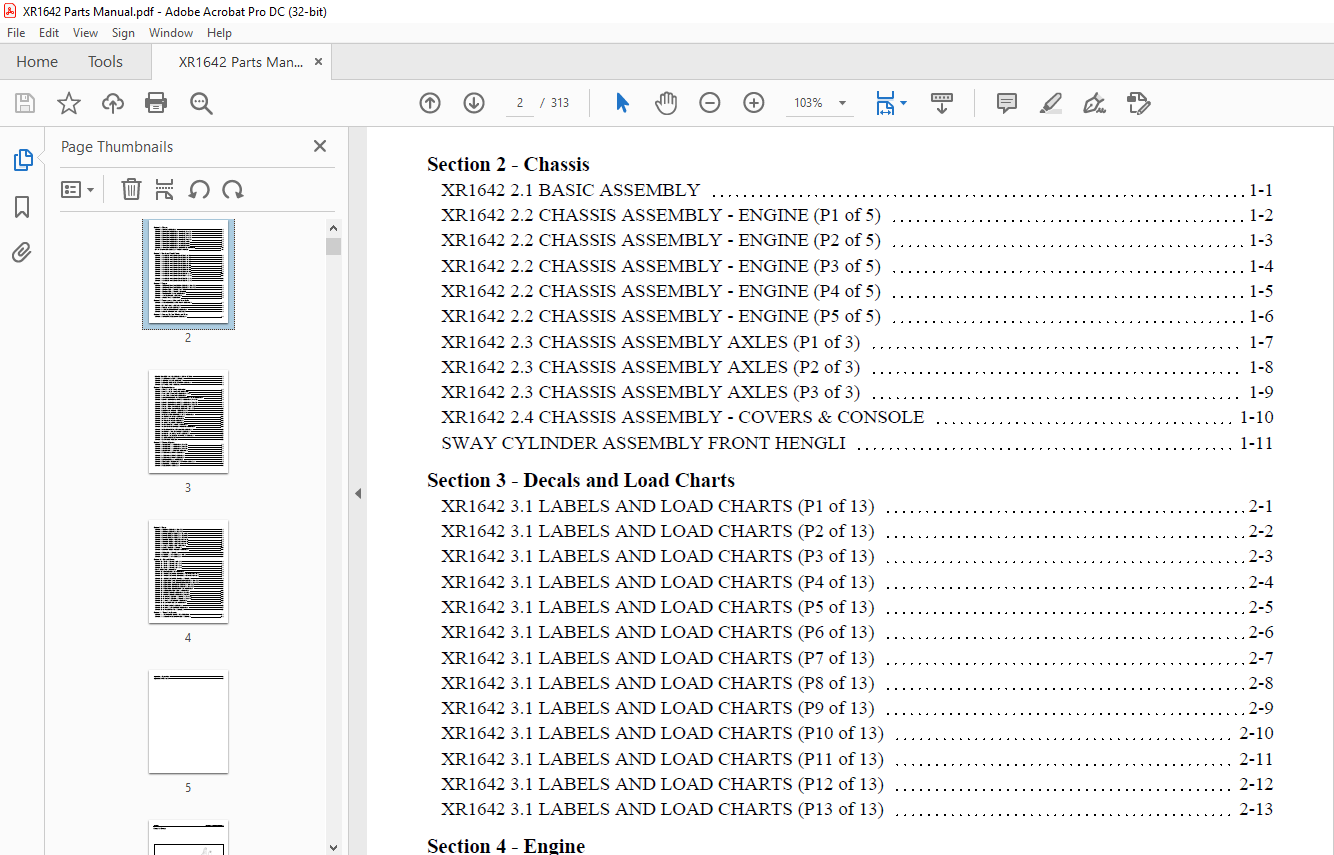Click Section 3 - Decals and Load Charts heading
The height and width of the screenshot is (855, 1334).
tap(581, 480)
